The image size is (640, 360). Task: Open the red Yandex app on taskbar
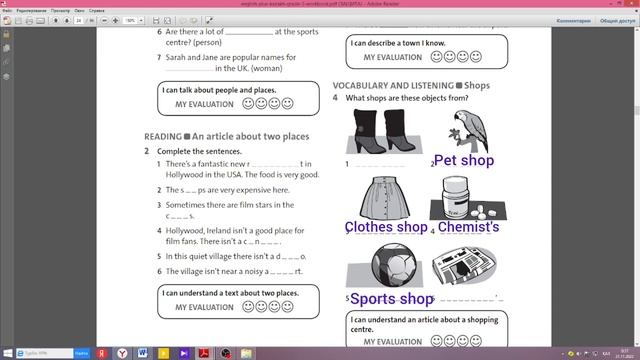pyautogui.click(x=102, y=353)
